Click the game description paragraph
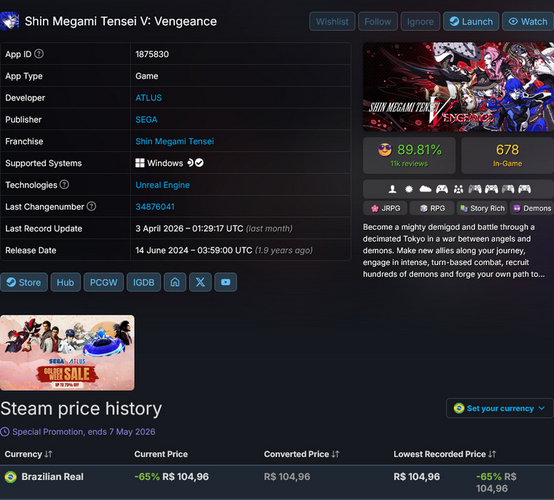The height and width of the screenshot is (500, 554). point(454,251)
